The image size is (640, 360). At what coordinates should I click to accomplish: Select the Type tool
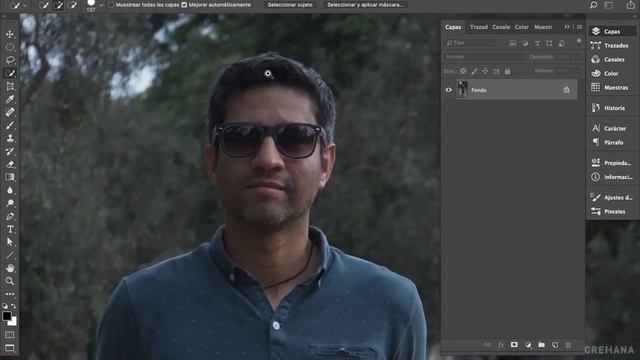pos(10,229)
